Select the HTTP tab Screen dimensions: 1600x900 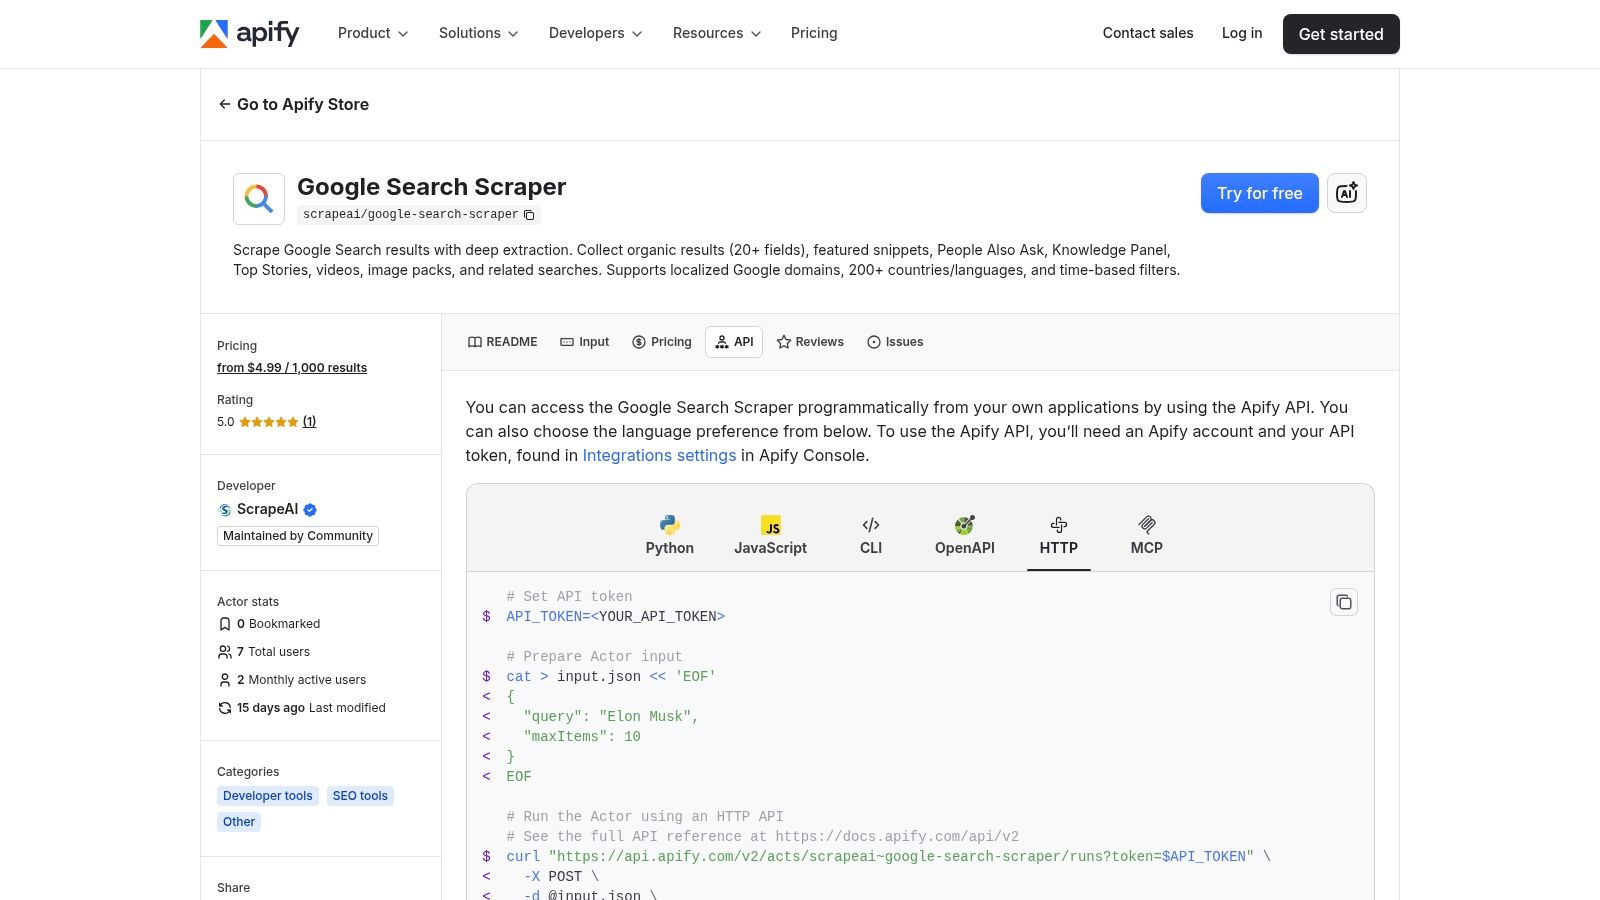click(x=1059, y=536)
